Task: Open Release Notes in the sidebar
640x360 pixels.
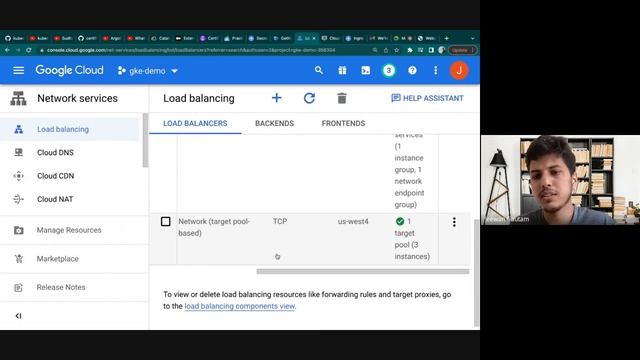Action: pyautogui.click(x=61, y=287)
